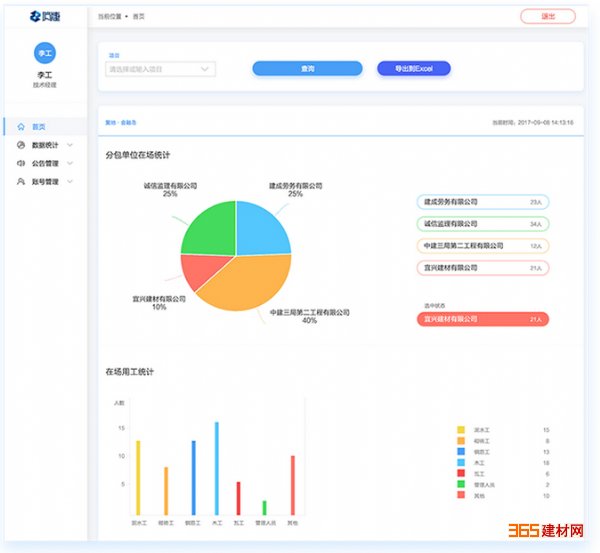Click the 导出到Excel export button
600x553 pixels.
pos(413,68)
